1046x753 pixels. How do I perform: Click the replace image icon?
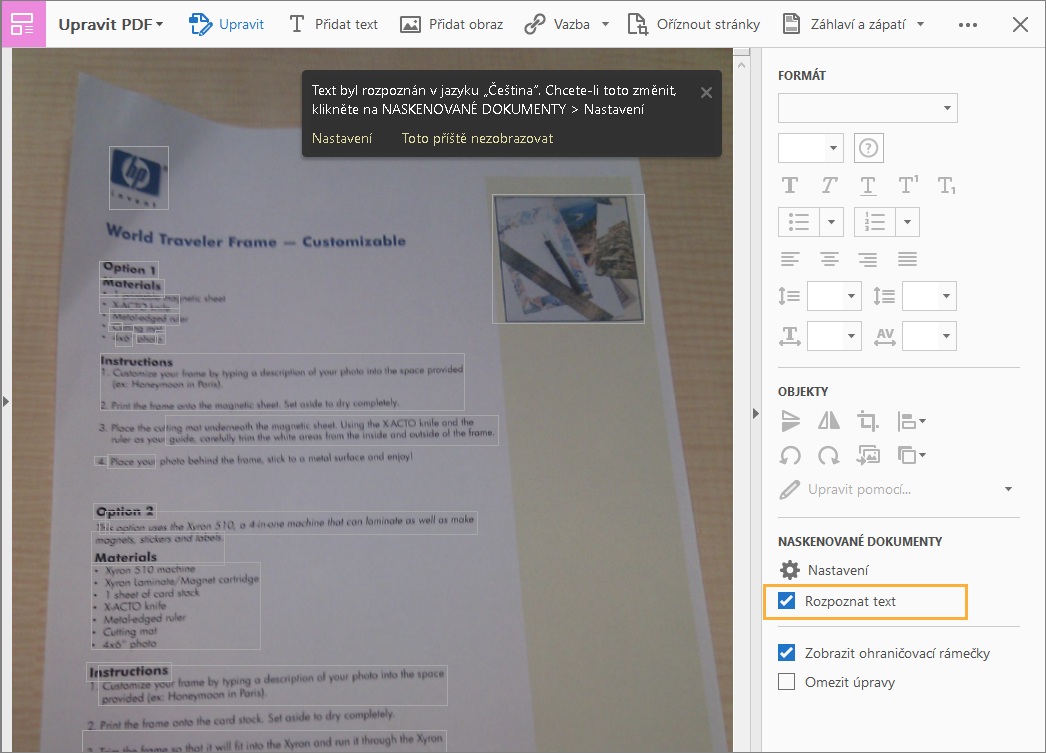click(x=869, y=456)
